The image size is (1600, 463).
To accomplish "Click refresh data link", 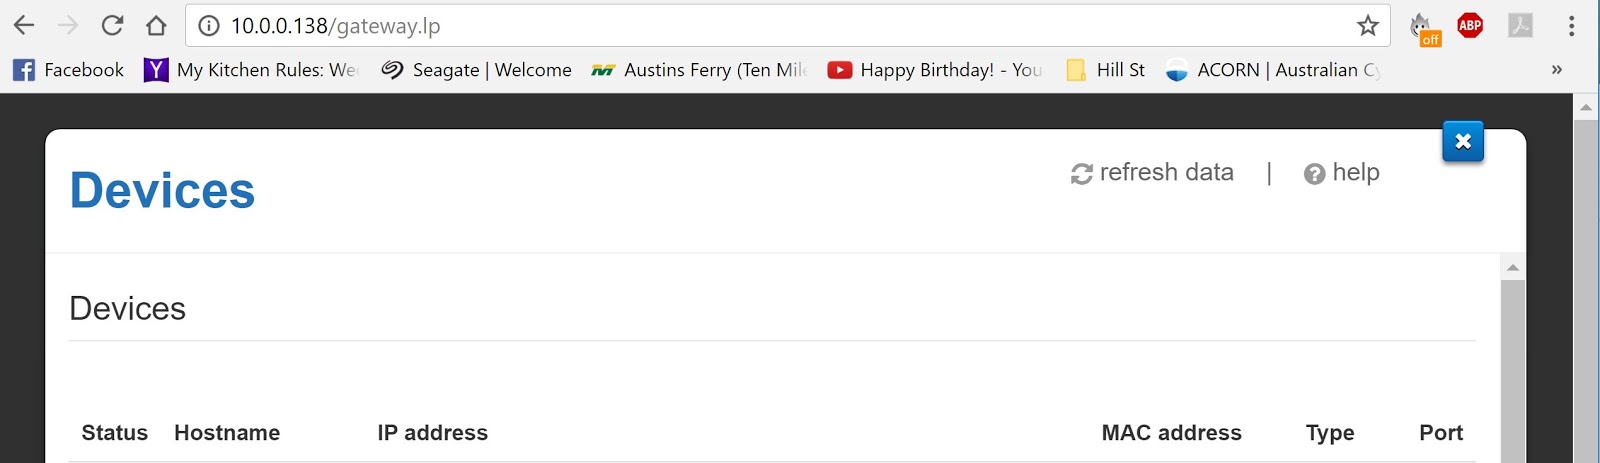I will [x=1152, y=173].
